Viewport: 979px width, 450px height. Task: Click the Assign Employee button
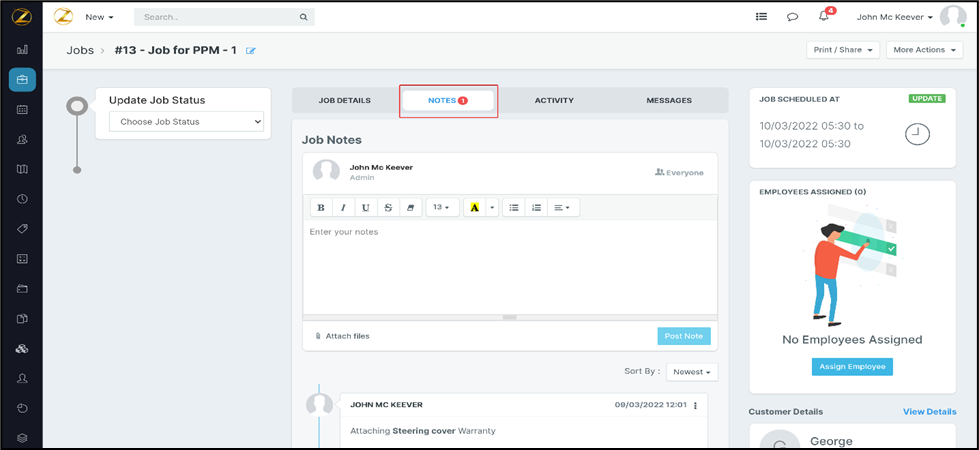[852, 367]
